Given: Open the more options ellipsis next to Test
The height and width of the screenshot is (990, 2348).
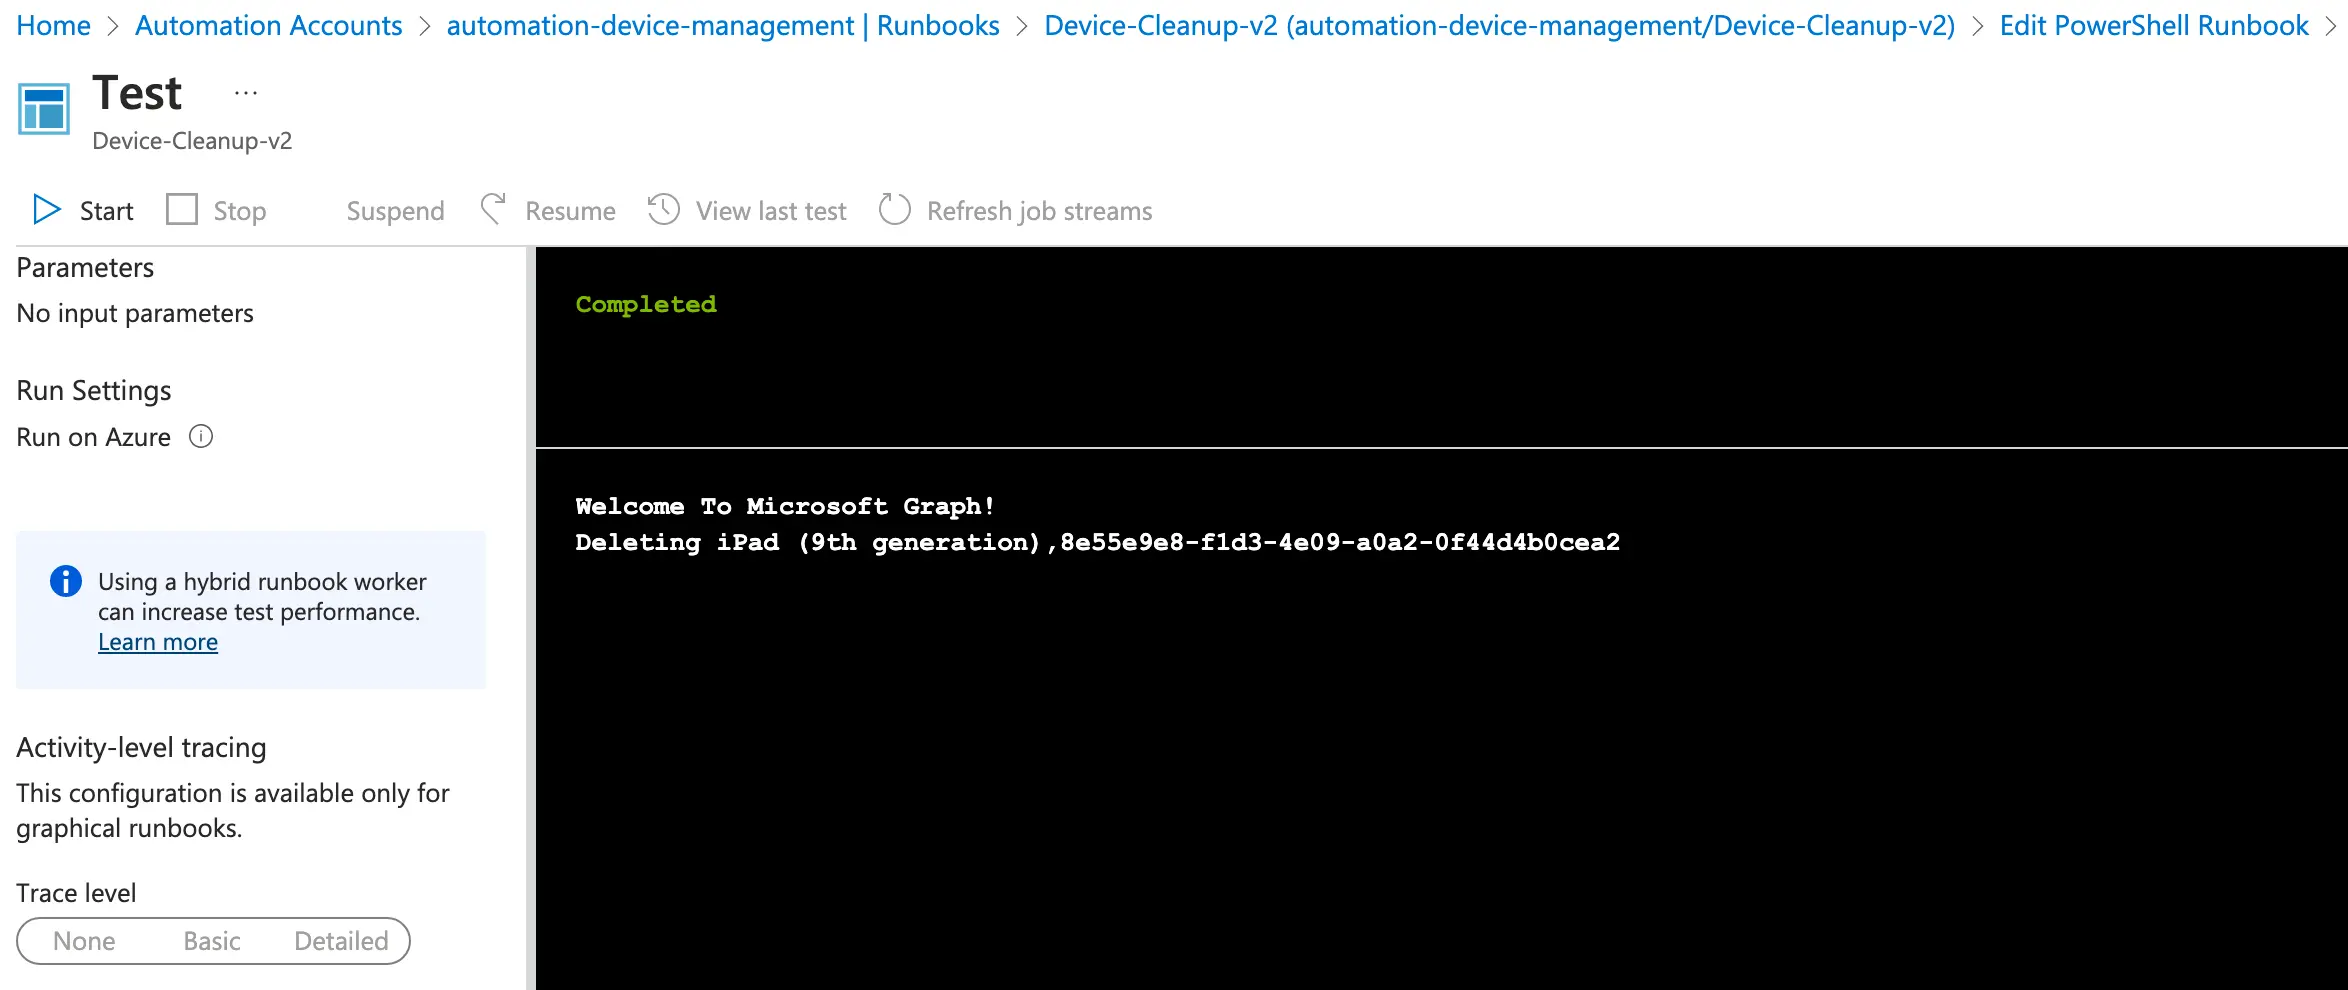Looking at the screenshot, I should coord(246,93).
